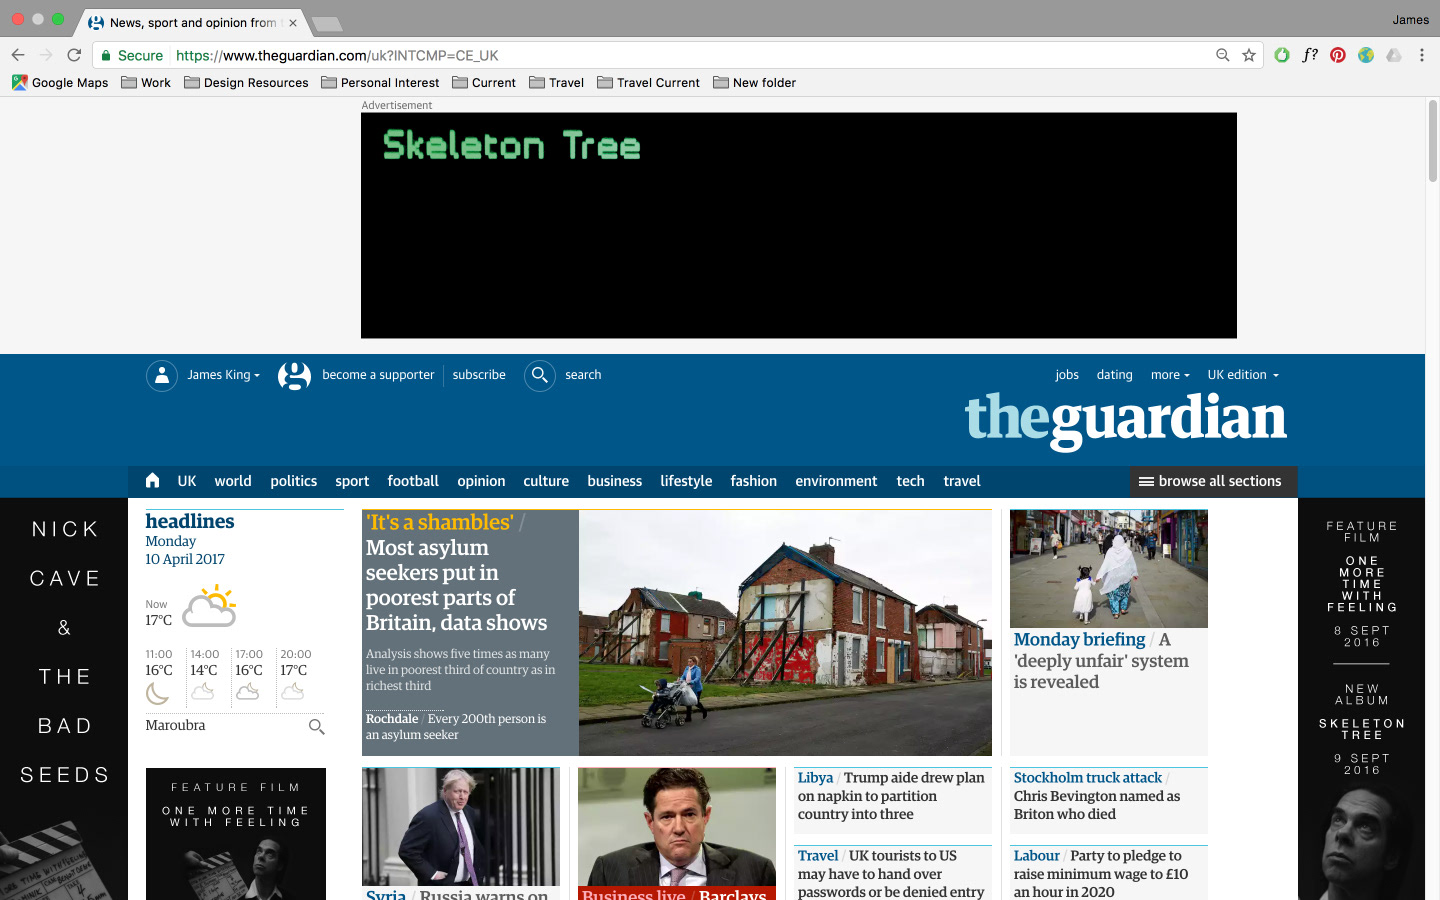Click the weather location search magnifier
Screen dimensions: 1440x900
316,726
